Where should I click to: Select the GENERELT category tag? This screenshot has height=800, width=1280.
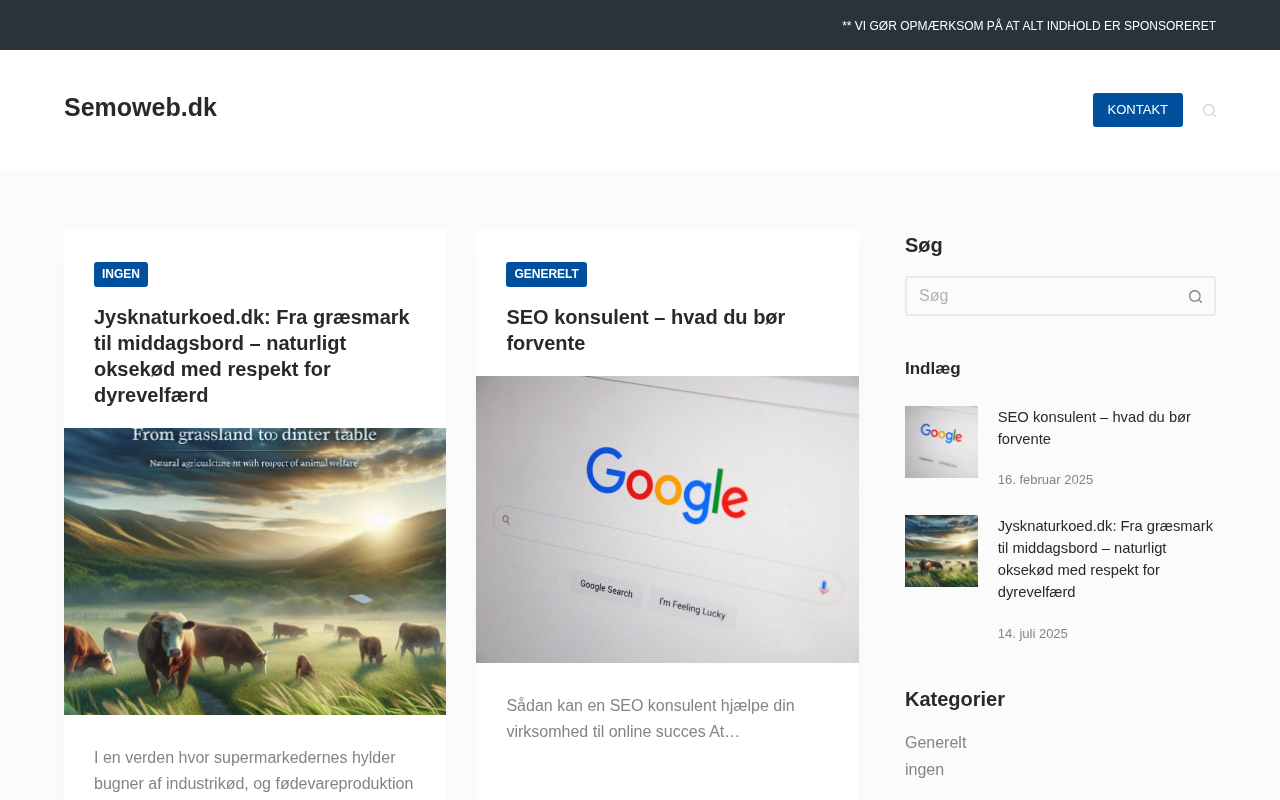tap(546, 274)
